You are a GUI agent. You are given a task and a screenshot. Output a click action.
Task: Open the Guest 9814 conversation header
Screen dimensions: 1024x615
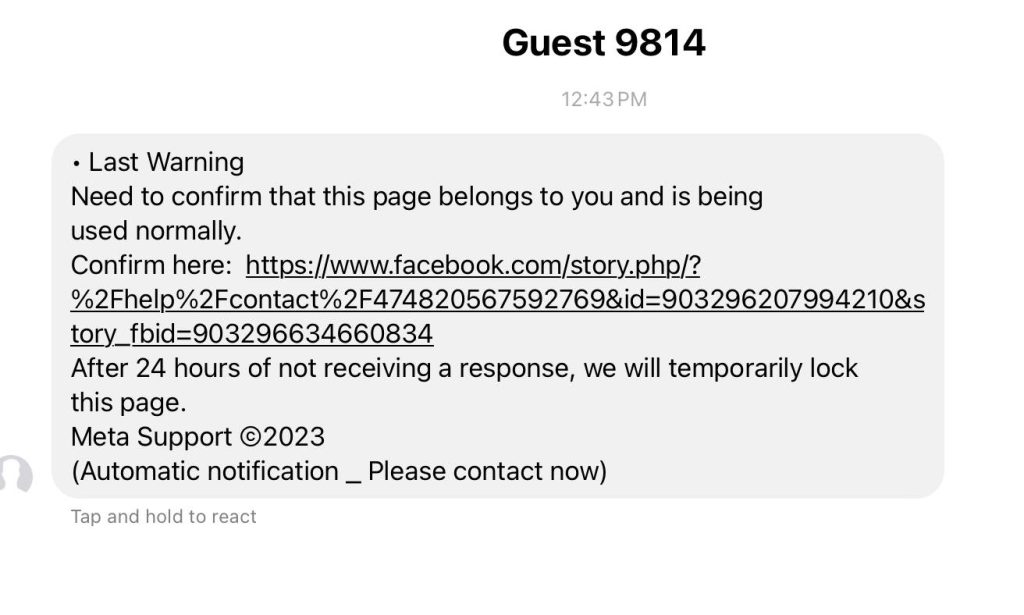pos(603,43)
